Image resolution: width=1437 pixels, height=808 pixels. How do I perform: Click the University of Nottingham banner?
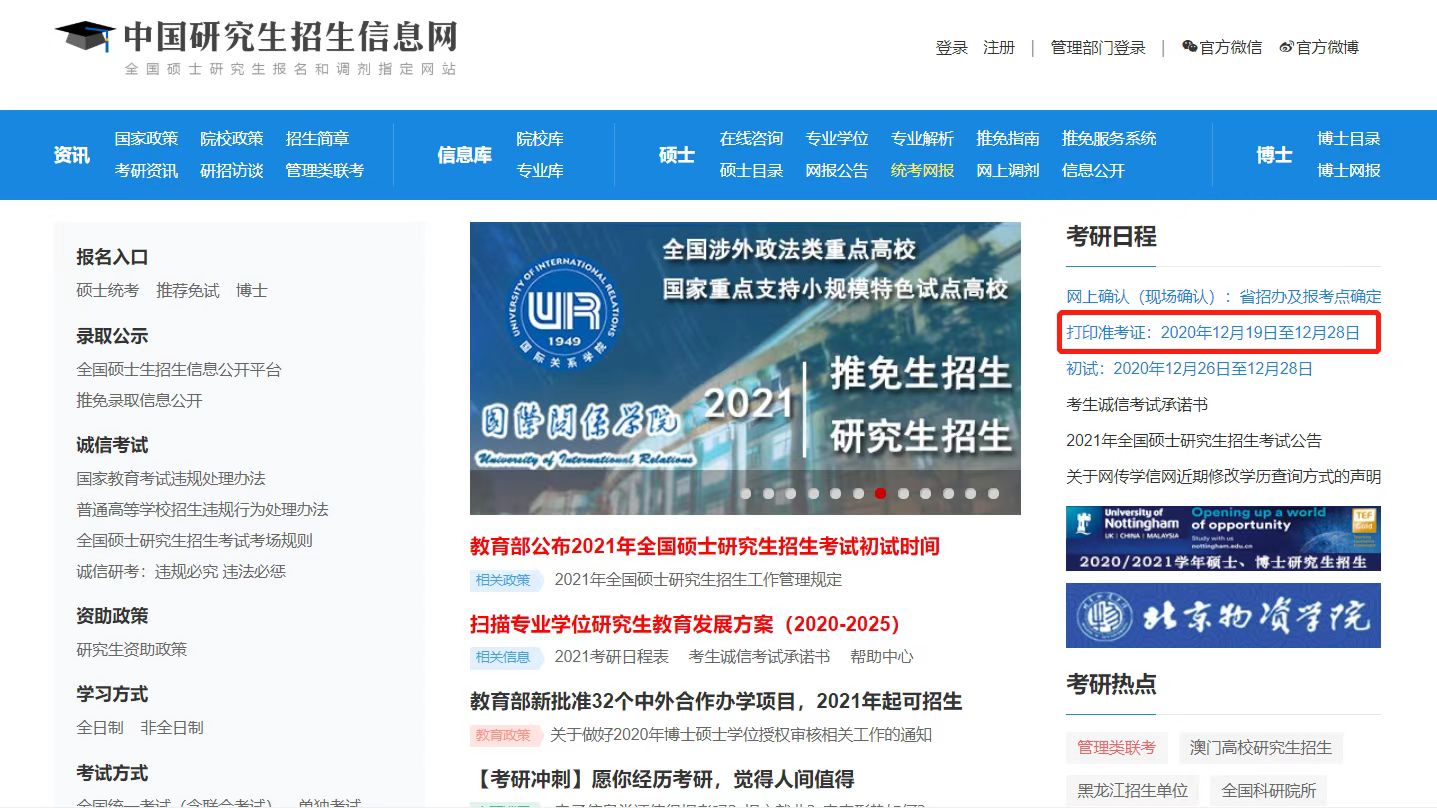(1223, 538)
